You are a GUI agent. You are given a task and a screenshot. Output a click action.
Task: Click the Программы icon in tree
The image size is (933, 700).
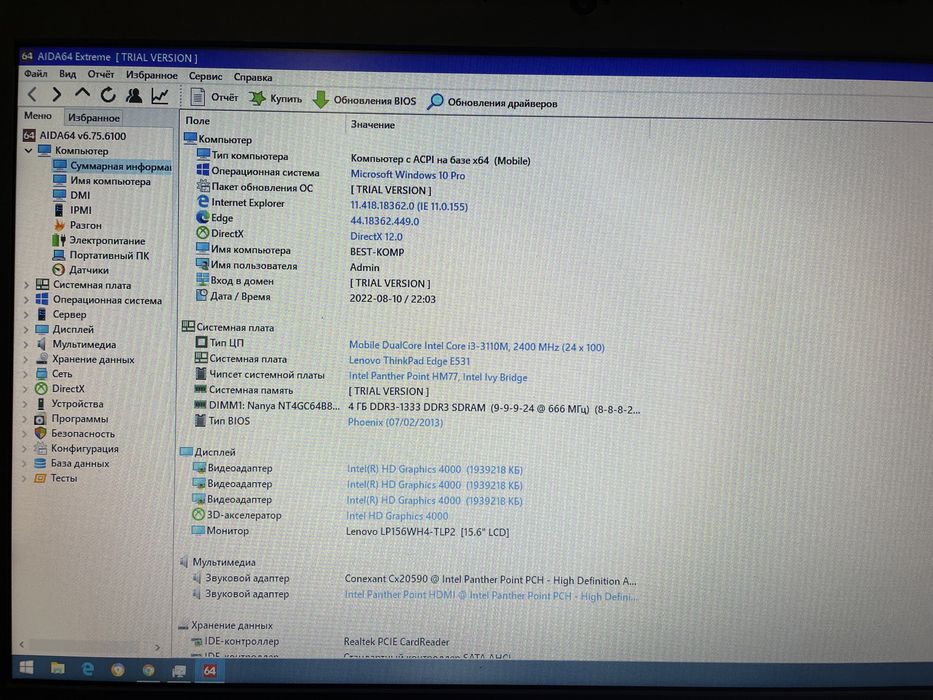(x=40, y=418)
